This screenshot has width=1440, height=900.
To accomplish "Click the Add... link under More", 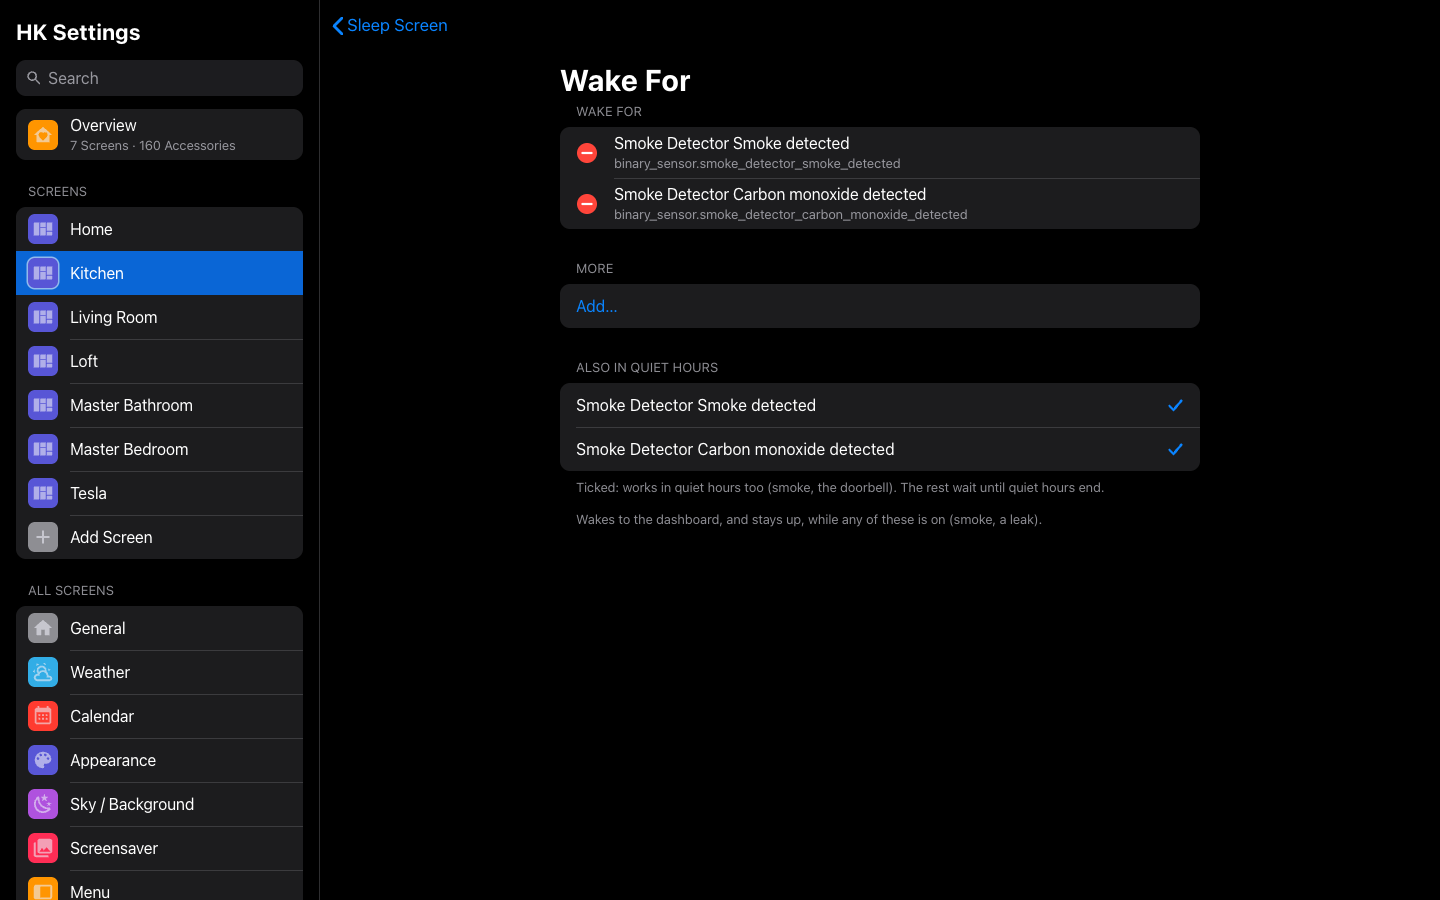I will [597, 306].
